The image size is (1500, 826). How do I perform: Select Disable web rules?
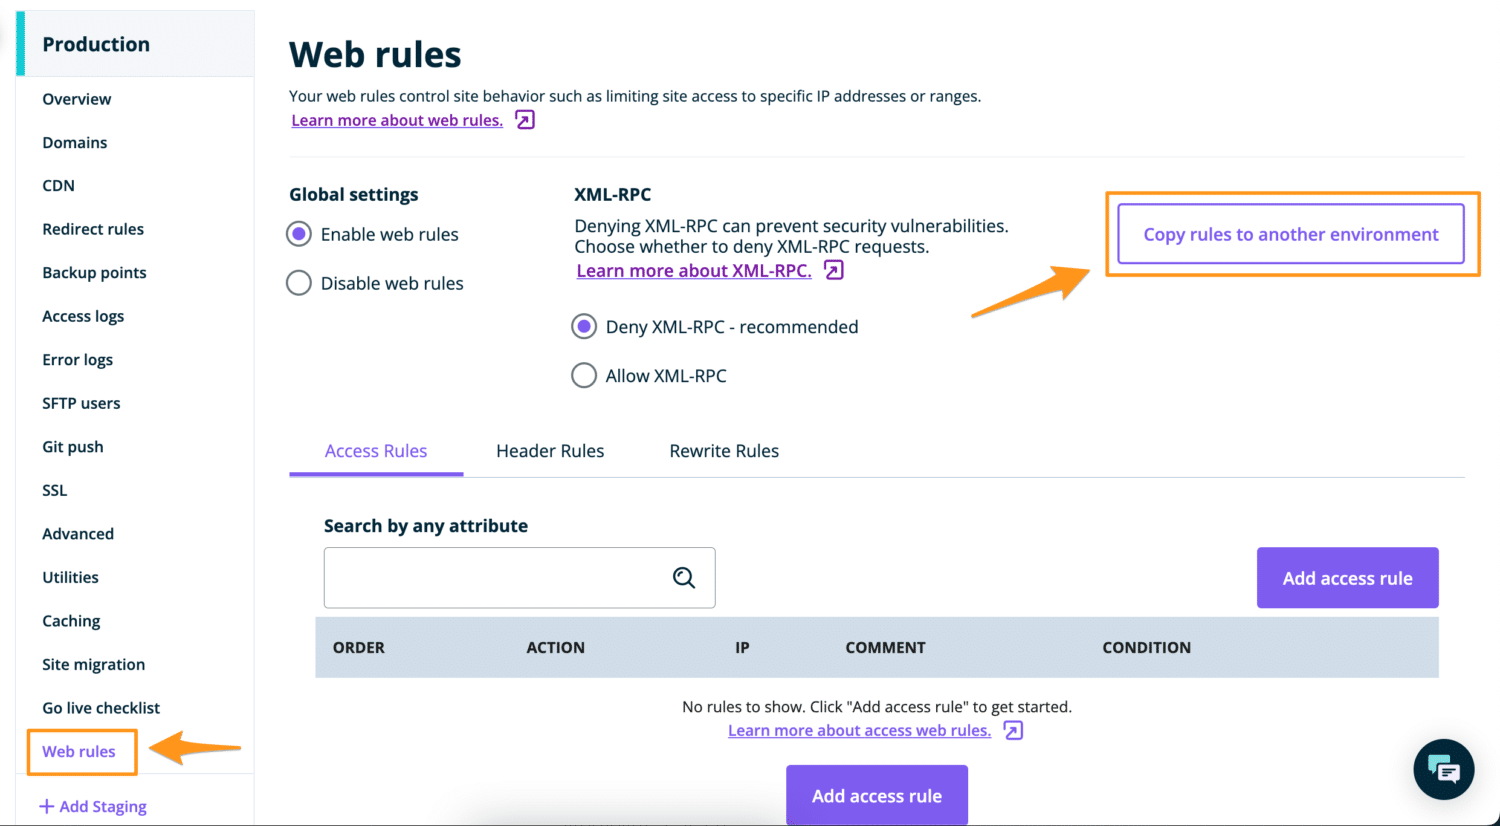[298, 282]
